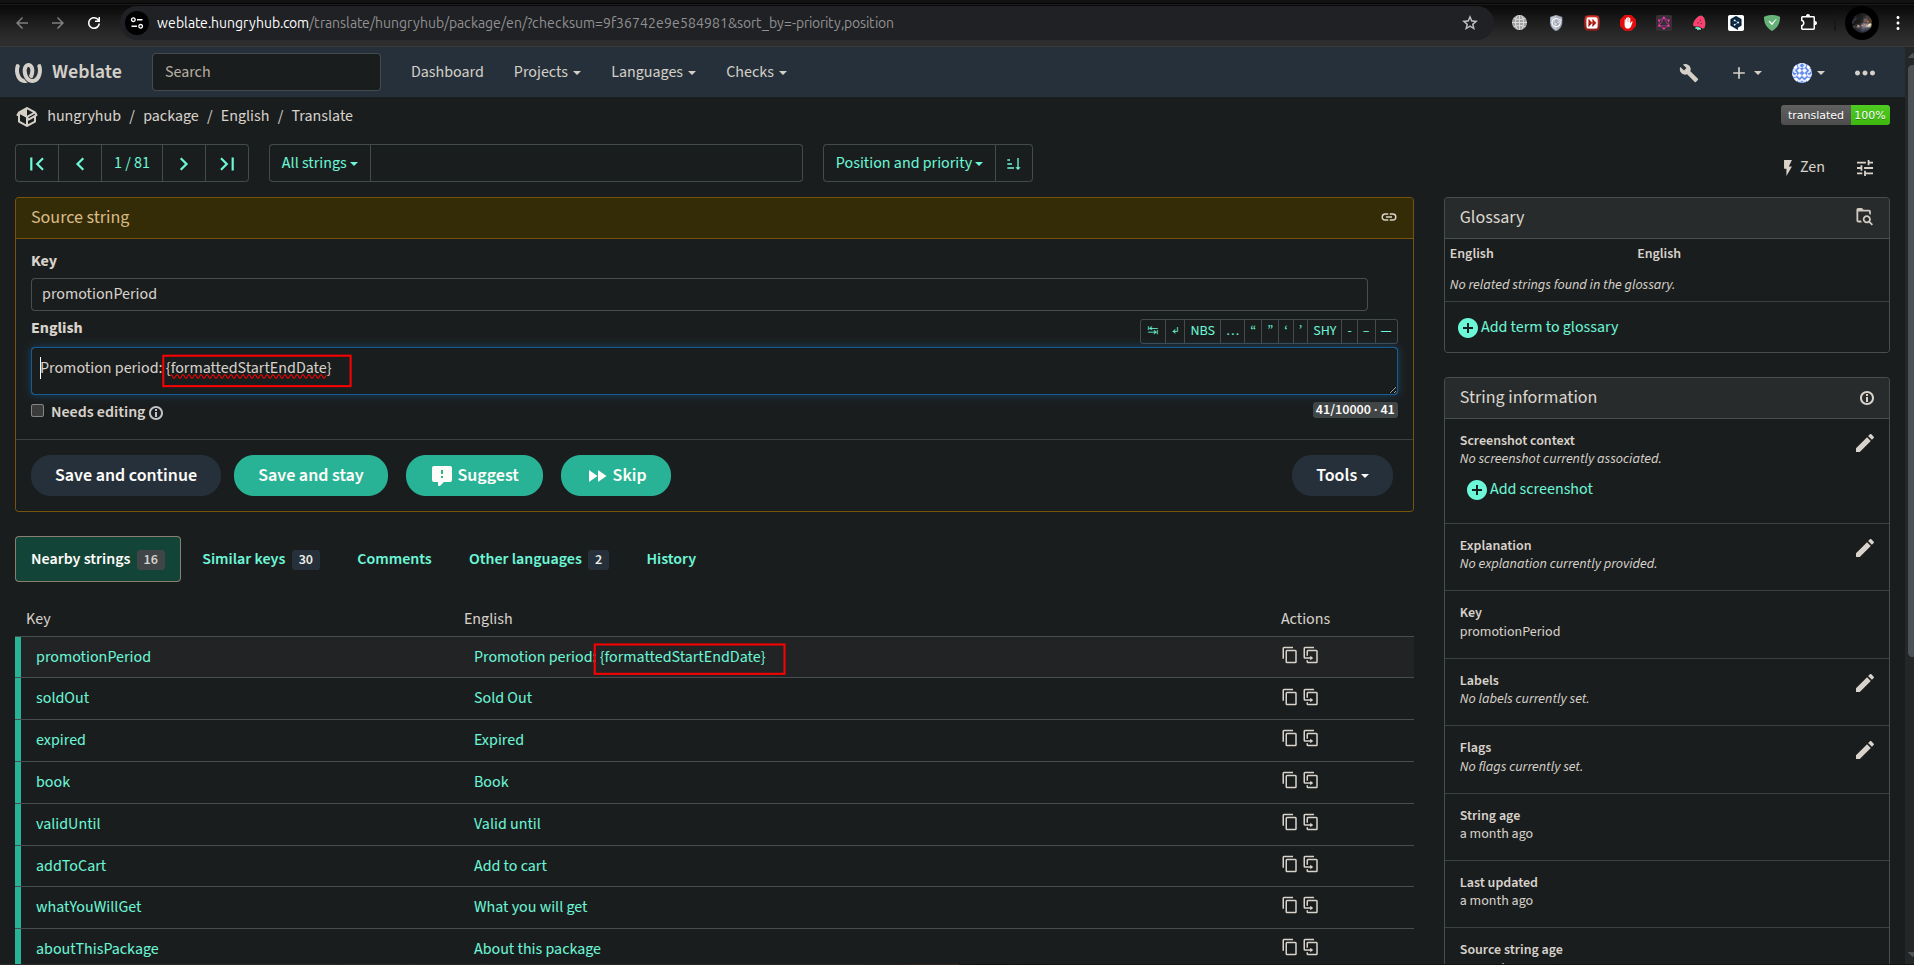The width and height of the screenshot is (1914, 965).
Task: Jump to last string icon
Action: pos(227,163)
